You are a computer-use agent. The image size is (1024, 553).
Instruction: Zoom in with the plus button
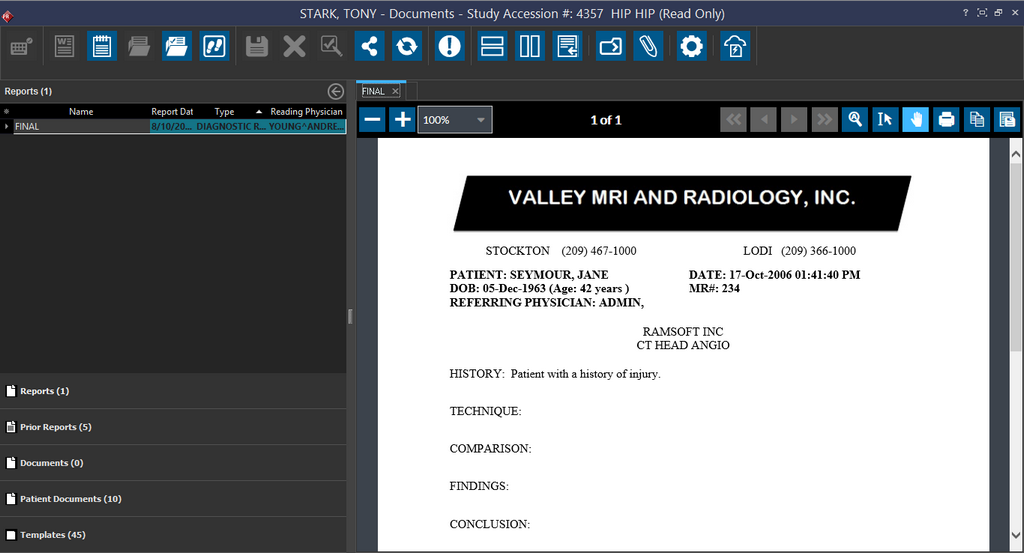[x=402, y=120]
